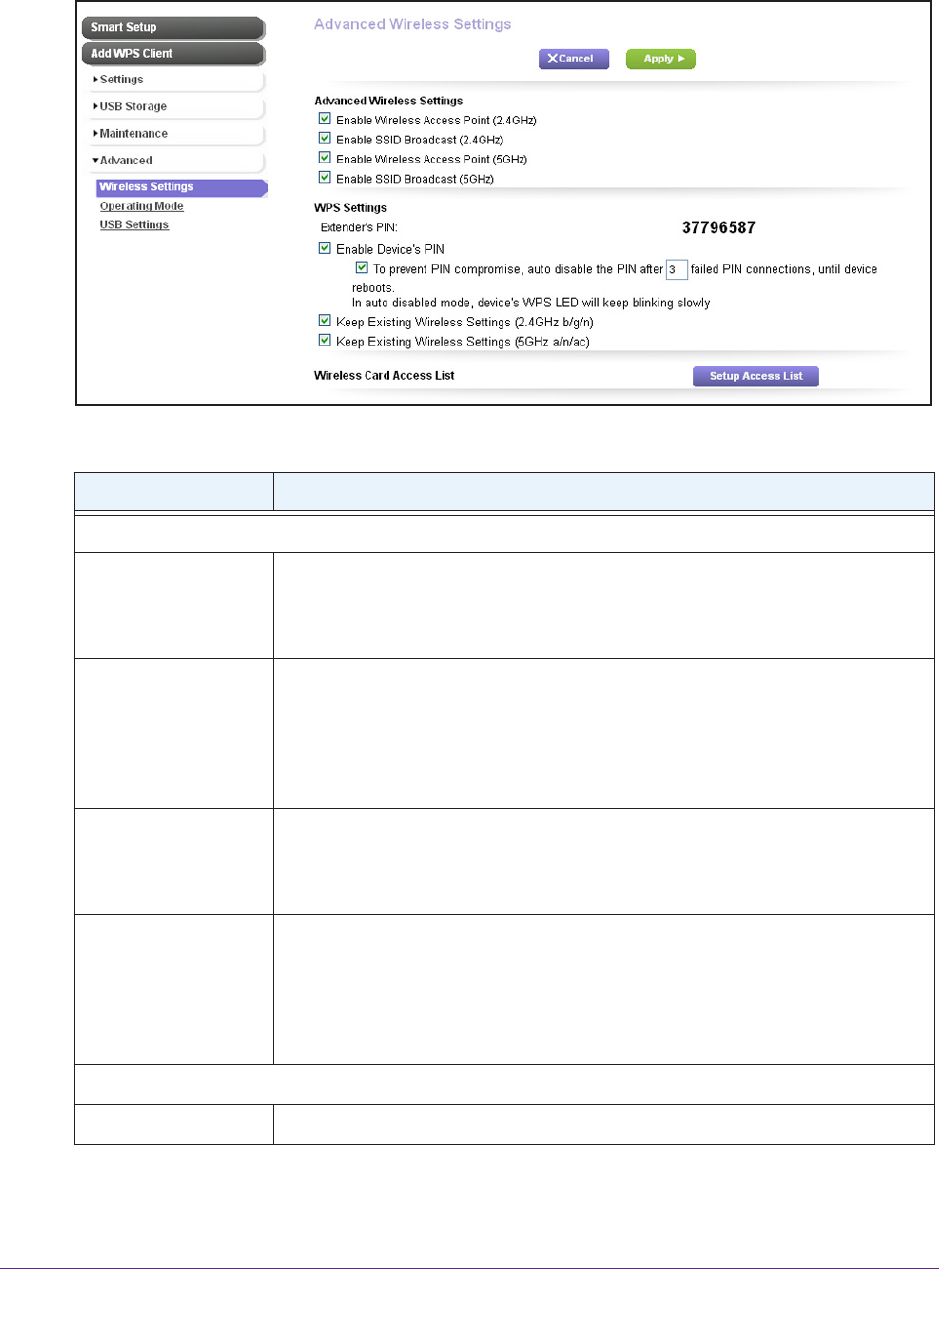Toggle Enable Device's PIN checkbox

[324, 248]
